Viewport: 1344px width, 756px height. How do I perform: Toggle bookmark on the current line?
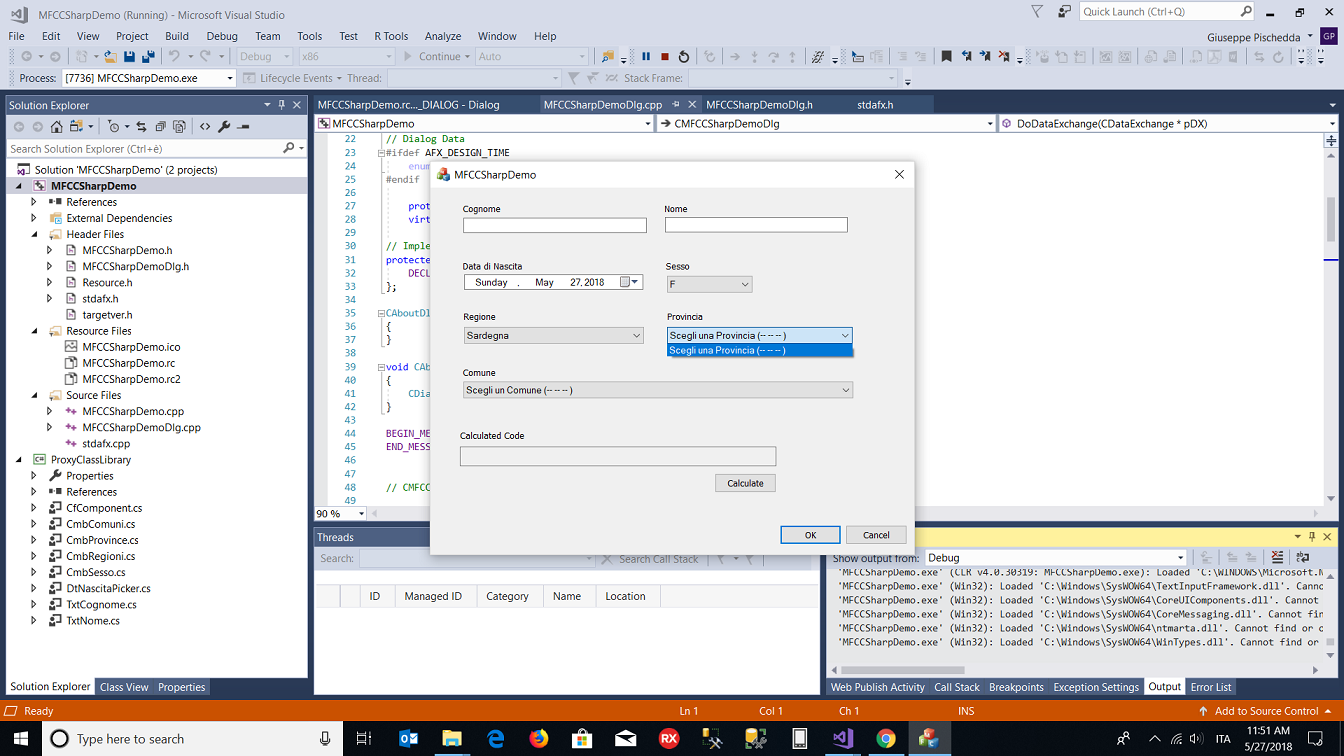(x=946, y=57)
